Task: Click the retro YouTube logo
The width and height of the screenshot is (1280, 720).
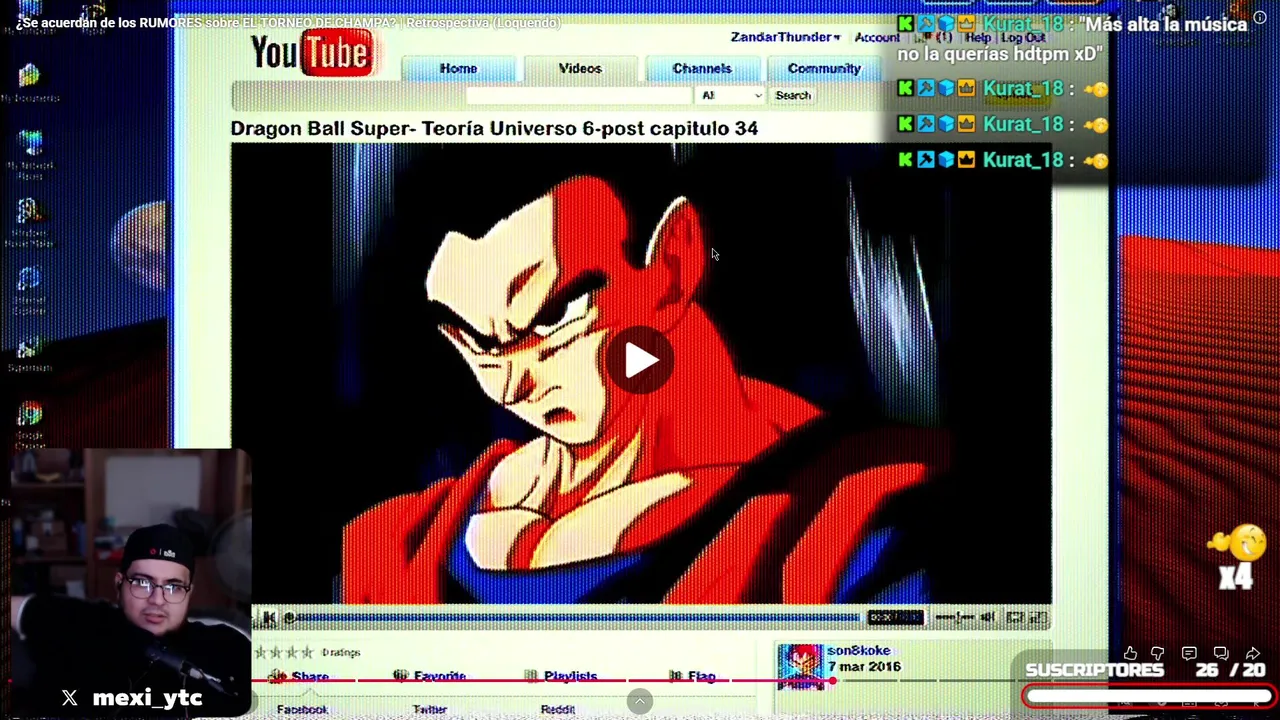Action: [x=311, y=53]
